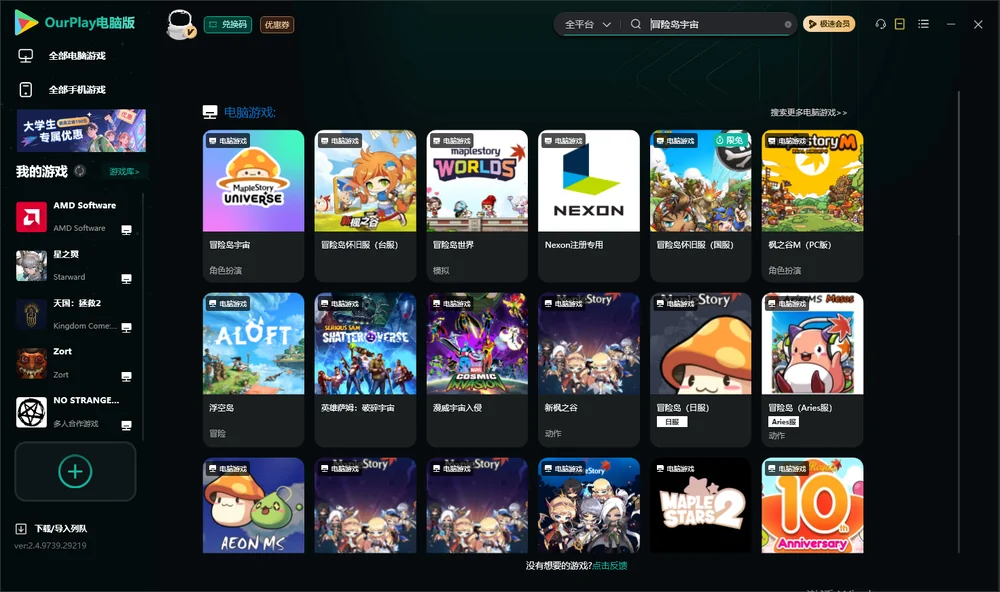Open the 冒险岛（Aries服）card
The image size is (1000, 592).
point(812,369)
